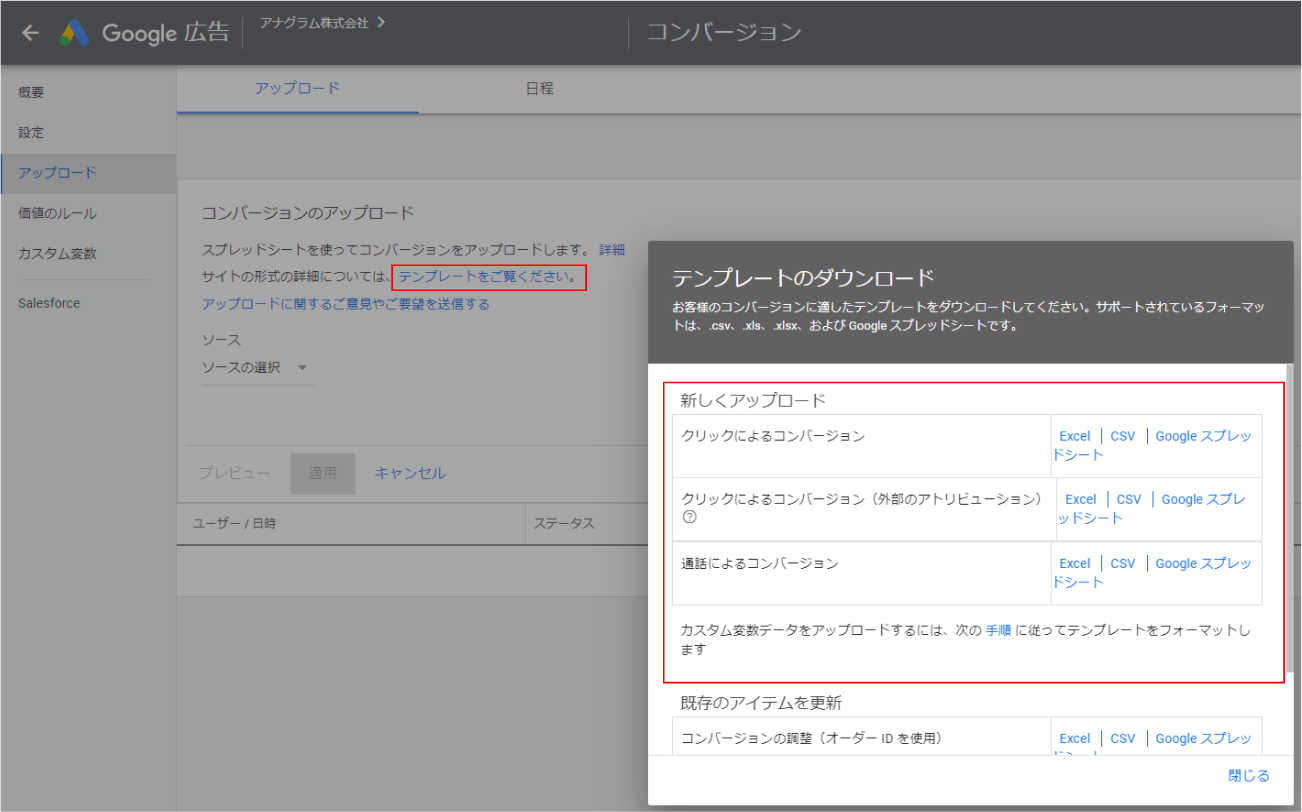
Task: Click the 手順 link for custom variables
Action: tap(998, 631)
